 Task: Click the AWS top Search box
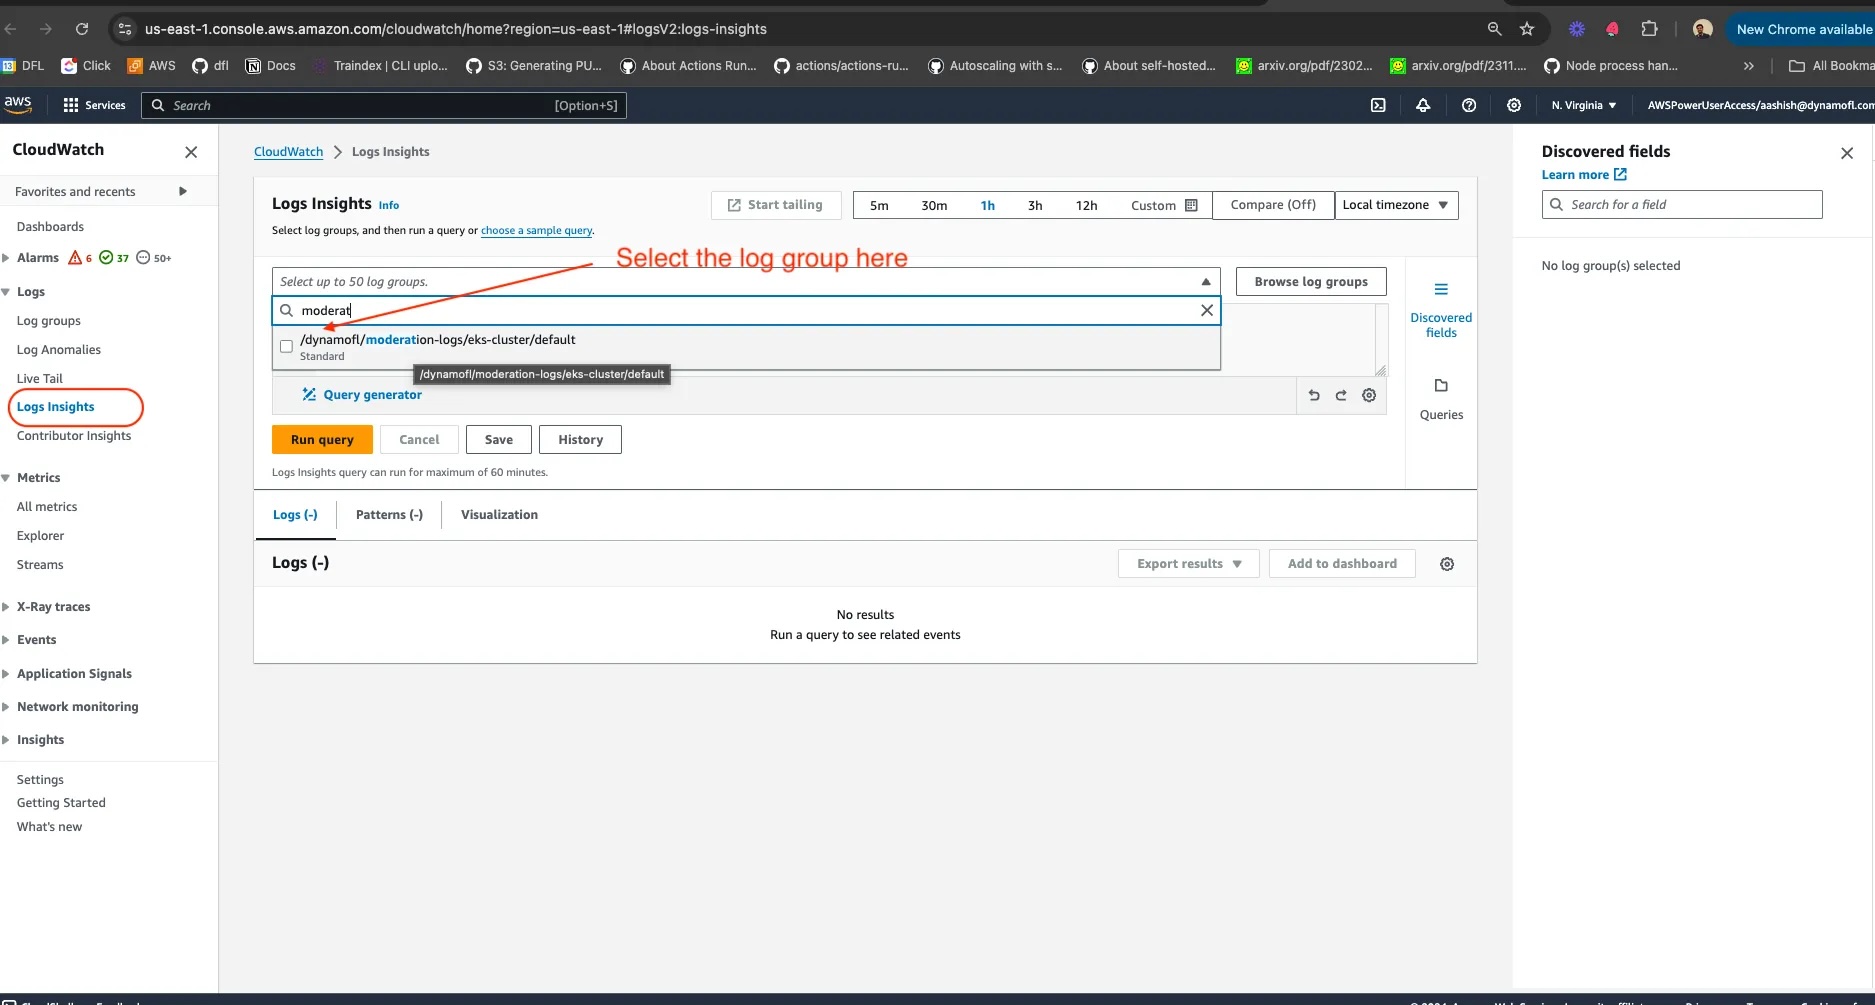point(384,105)
